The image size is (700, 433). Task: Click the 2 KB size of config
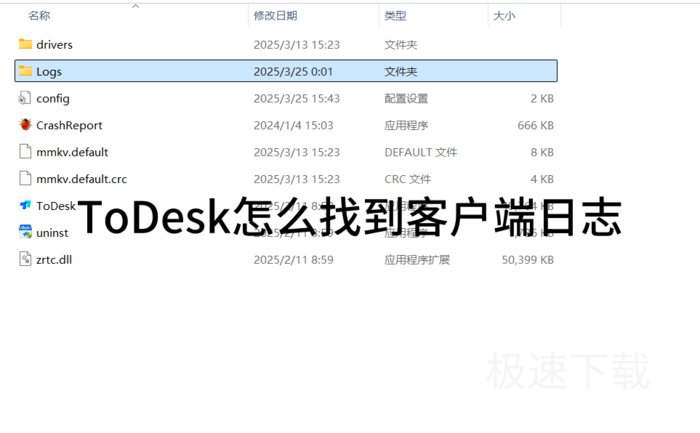(x=542, y=98)
